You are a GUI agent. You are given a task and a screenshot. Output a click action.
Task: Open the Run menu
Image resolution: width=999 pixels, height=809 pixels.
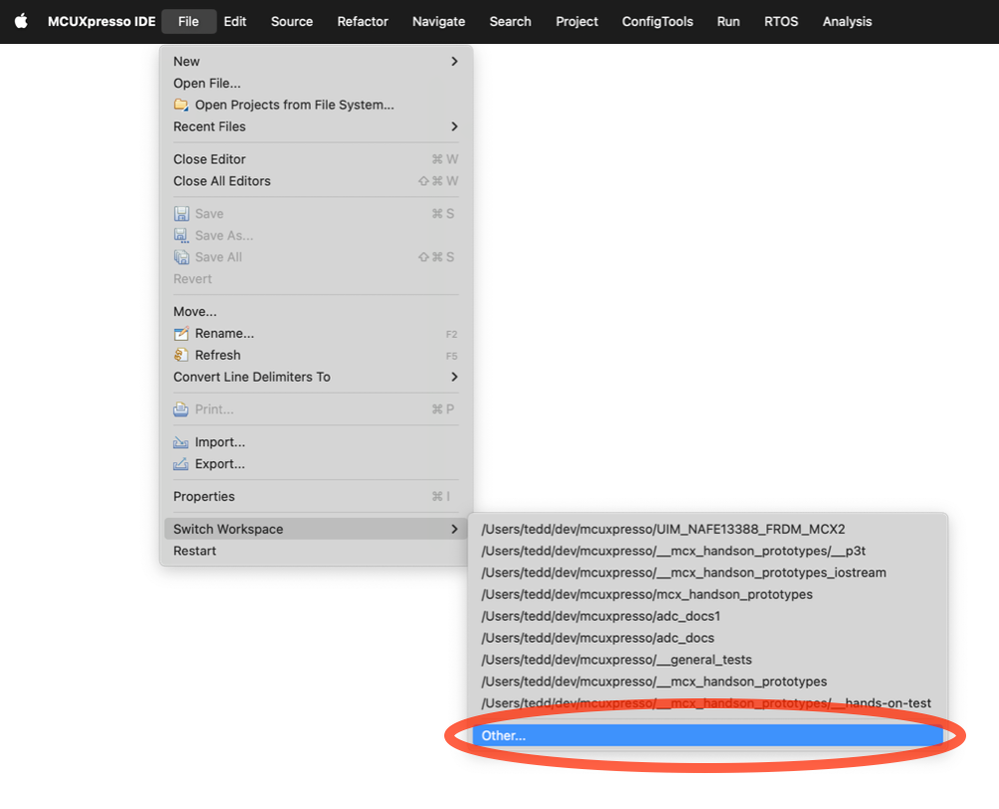[728, 21]
